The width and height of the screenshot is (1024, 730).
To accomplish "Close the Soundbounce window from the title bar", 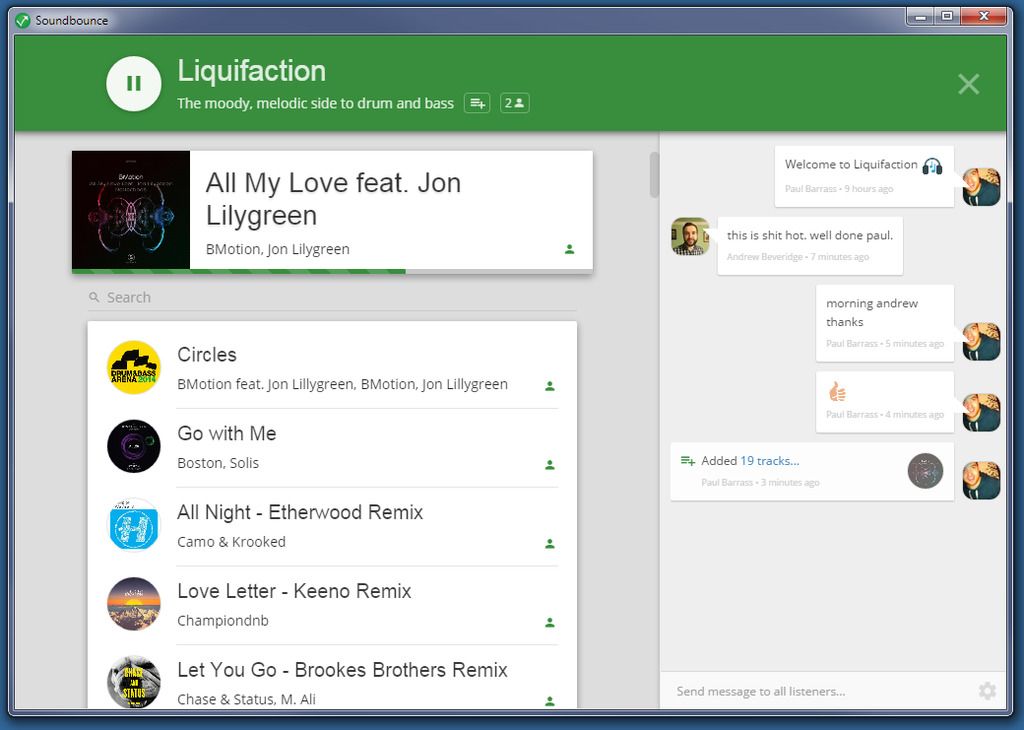I will [x=984, y=16].
